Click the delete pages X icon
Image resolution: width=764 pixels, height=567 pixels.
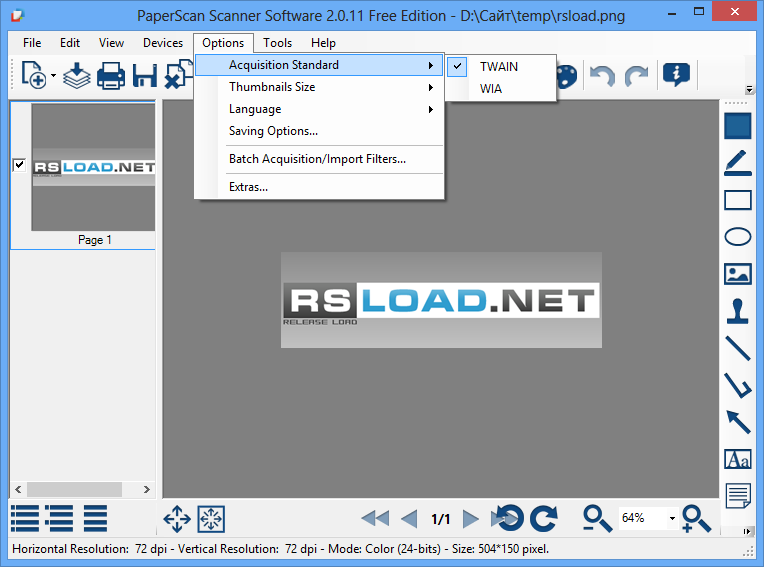pos(178,74)
